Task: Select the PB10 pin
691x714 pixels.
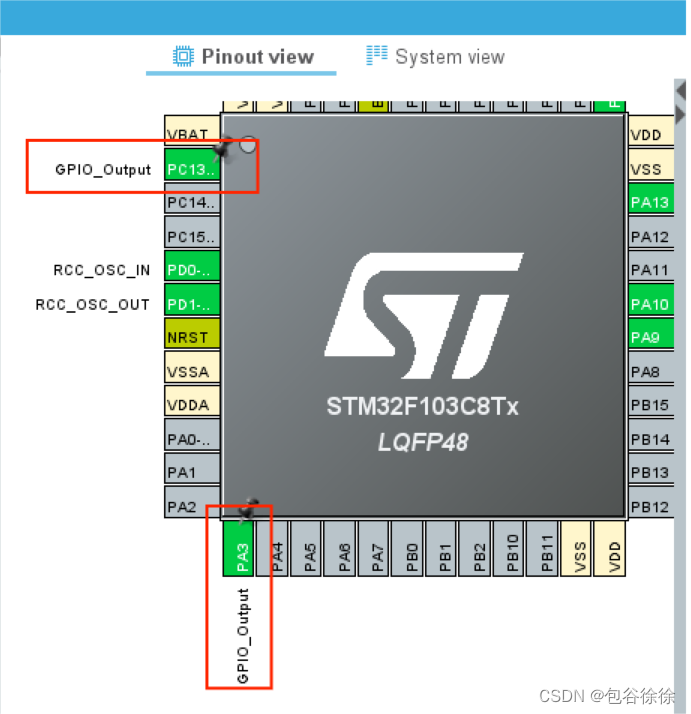Action: tap(508, 549)
